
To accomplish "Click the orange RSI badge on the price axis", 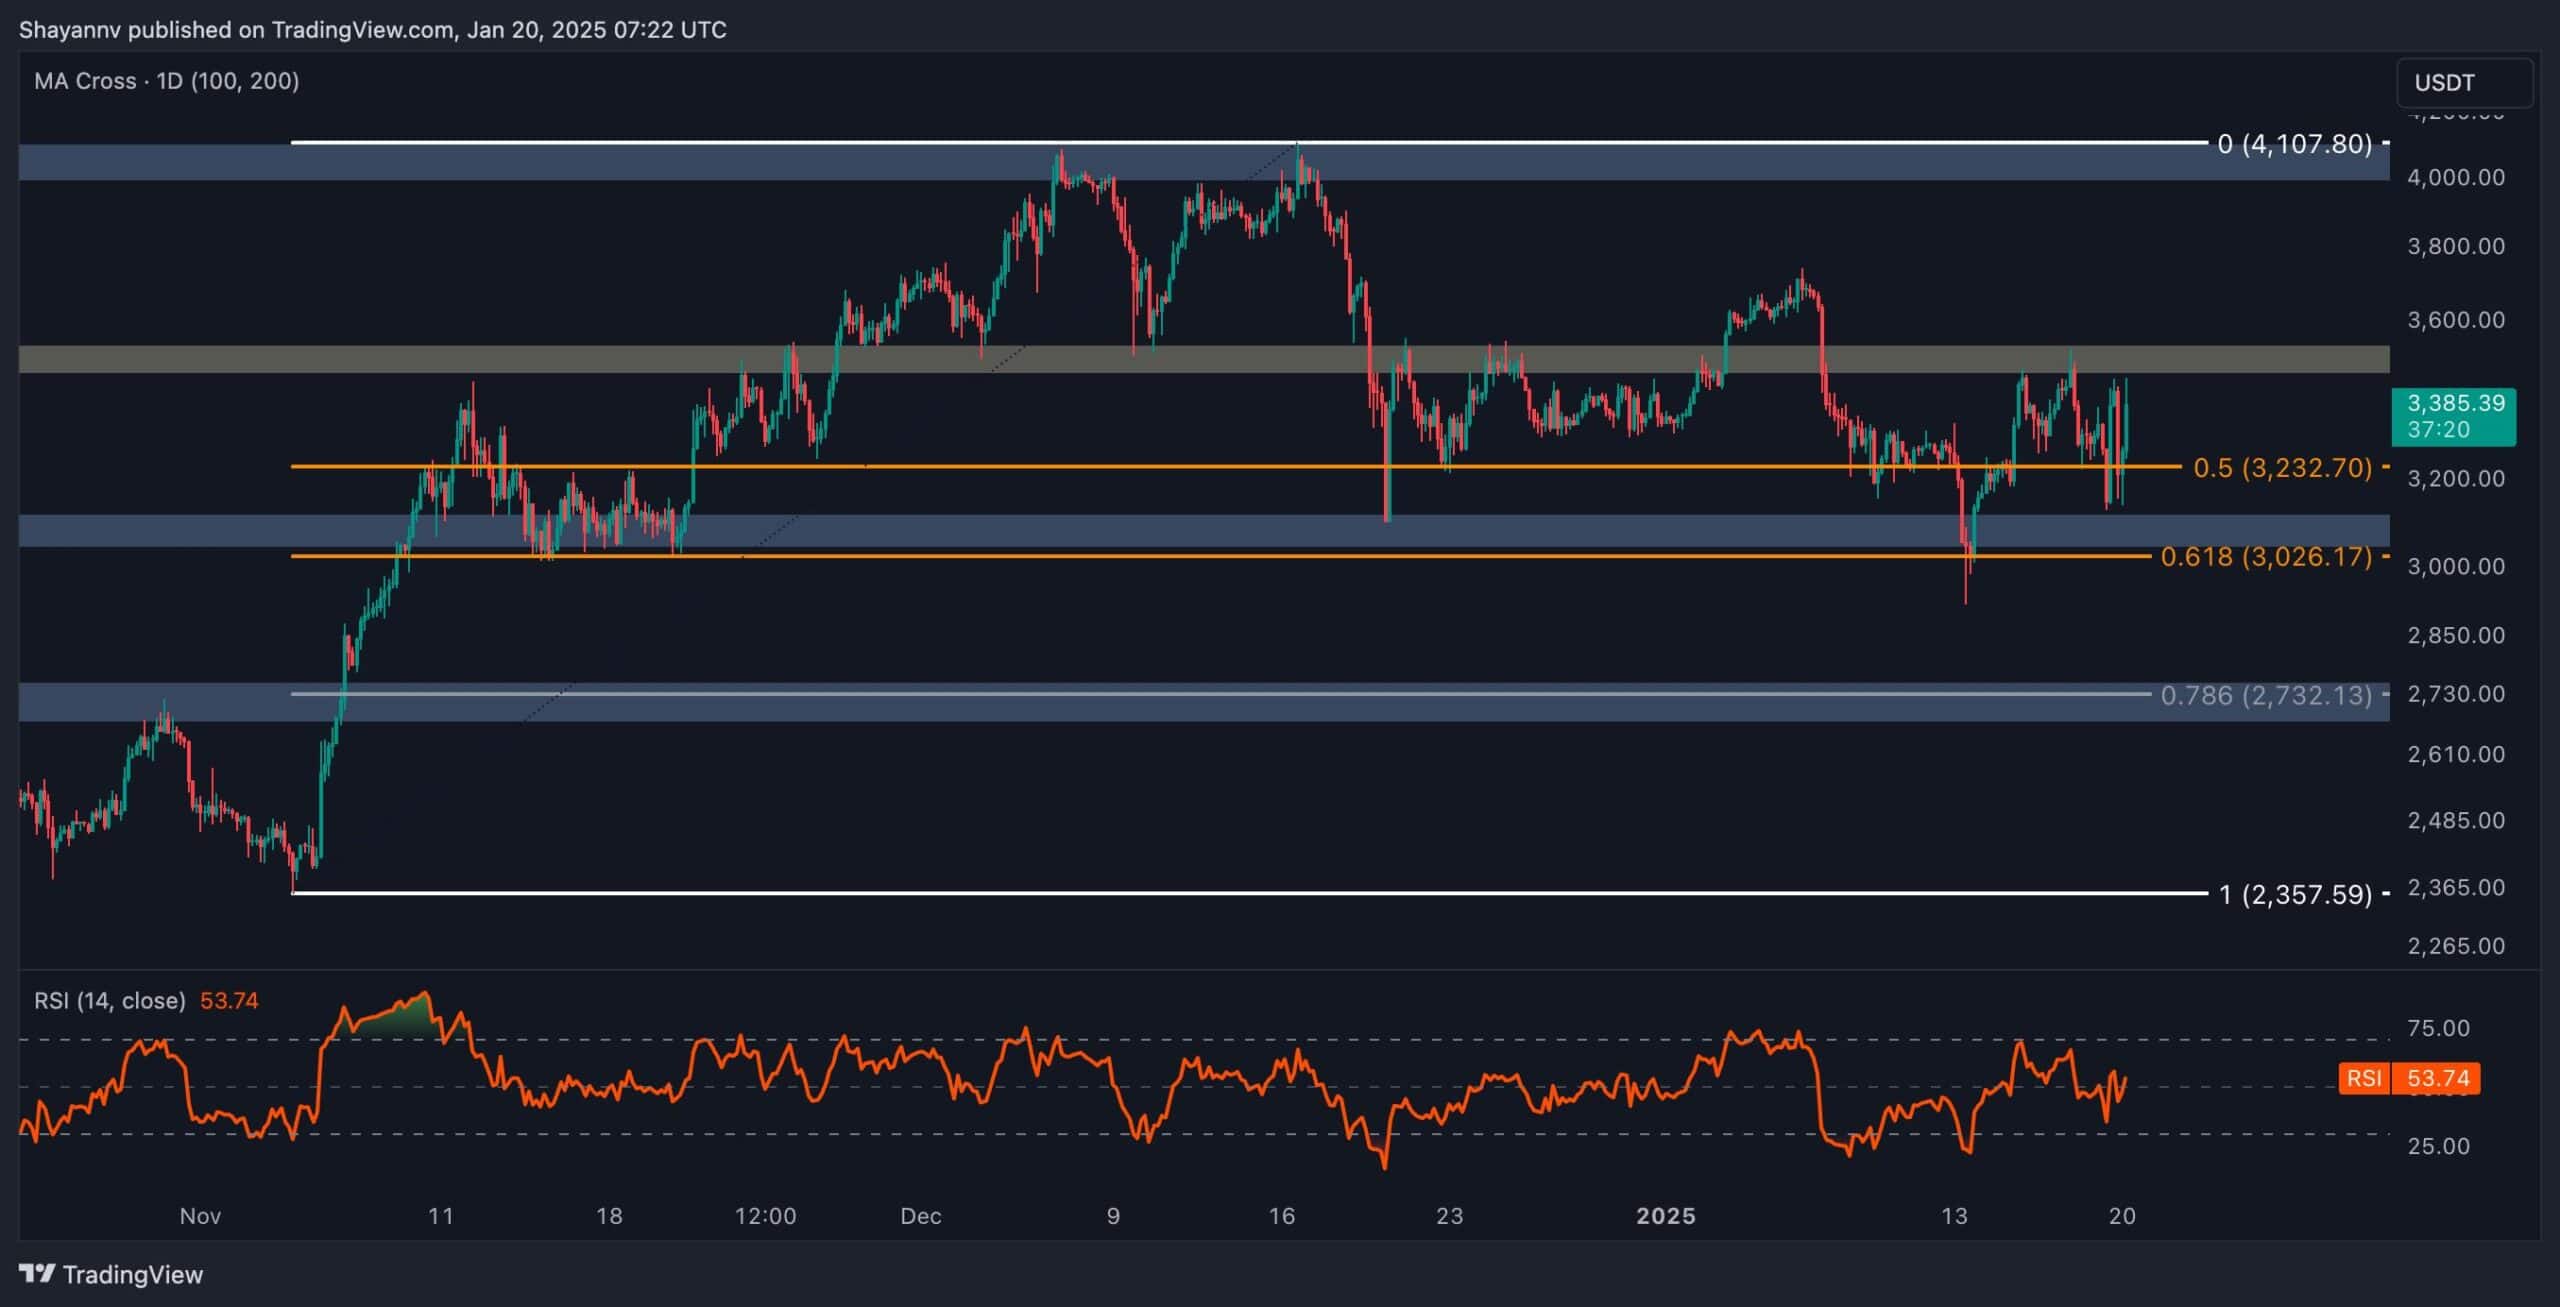I will pyautogui.click(x=2364, y=1078).
